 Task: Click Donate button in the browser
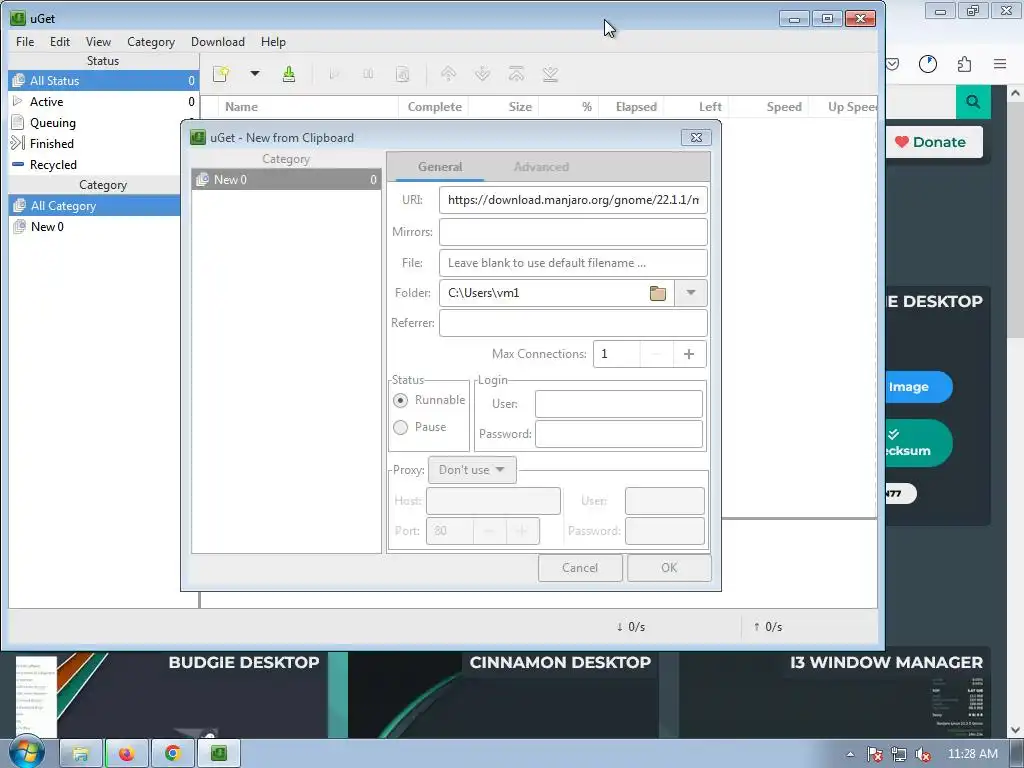click(935, 142)
